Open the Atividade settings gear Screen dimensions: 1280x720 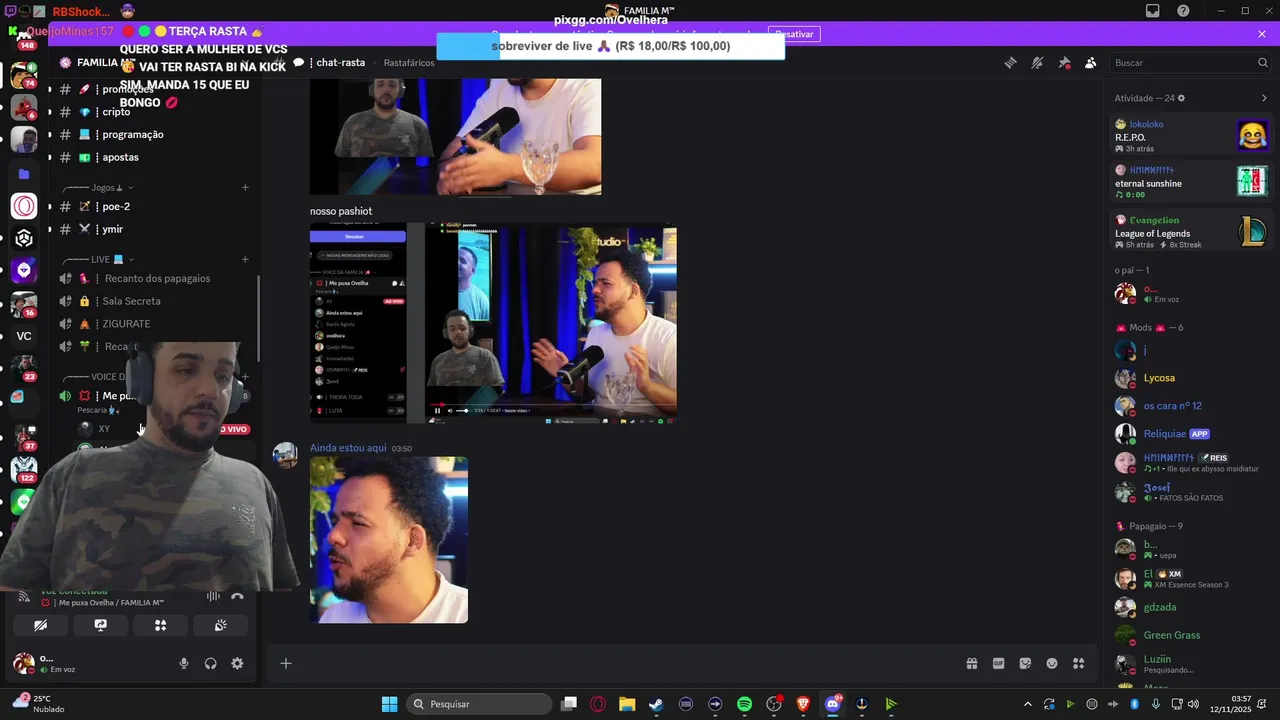click(x=1181, y=98)
